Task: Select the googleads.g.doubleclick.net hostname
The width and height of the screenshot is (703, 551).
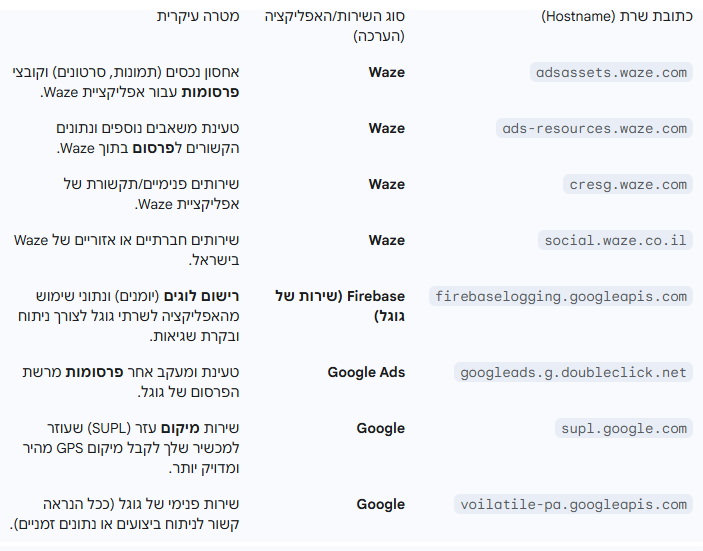Action: [x=574, y=372]
